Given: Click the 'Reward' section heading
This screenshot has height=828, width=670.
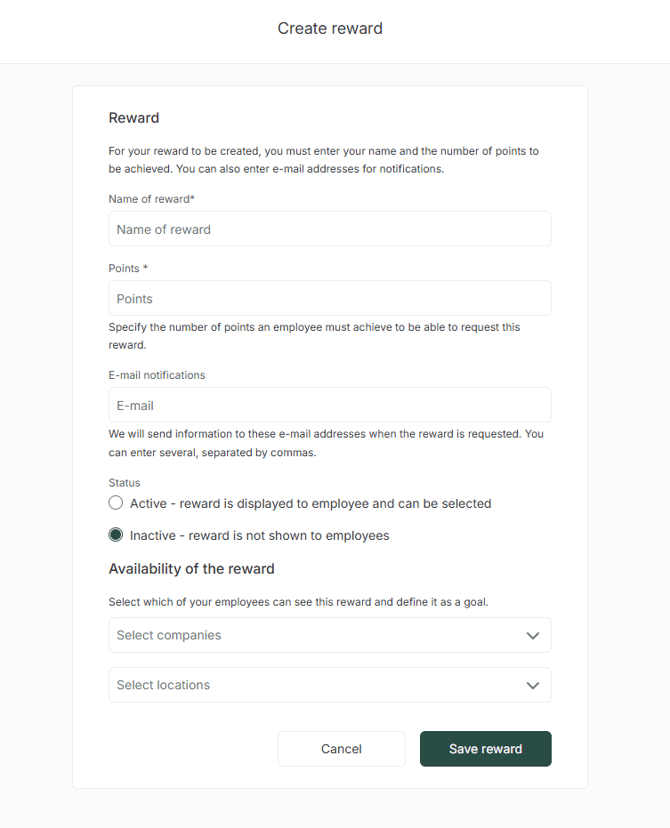Looking at the screenshot, I should click(x=134, y=118).
